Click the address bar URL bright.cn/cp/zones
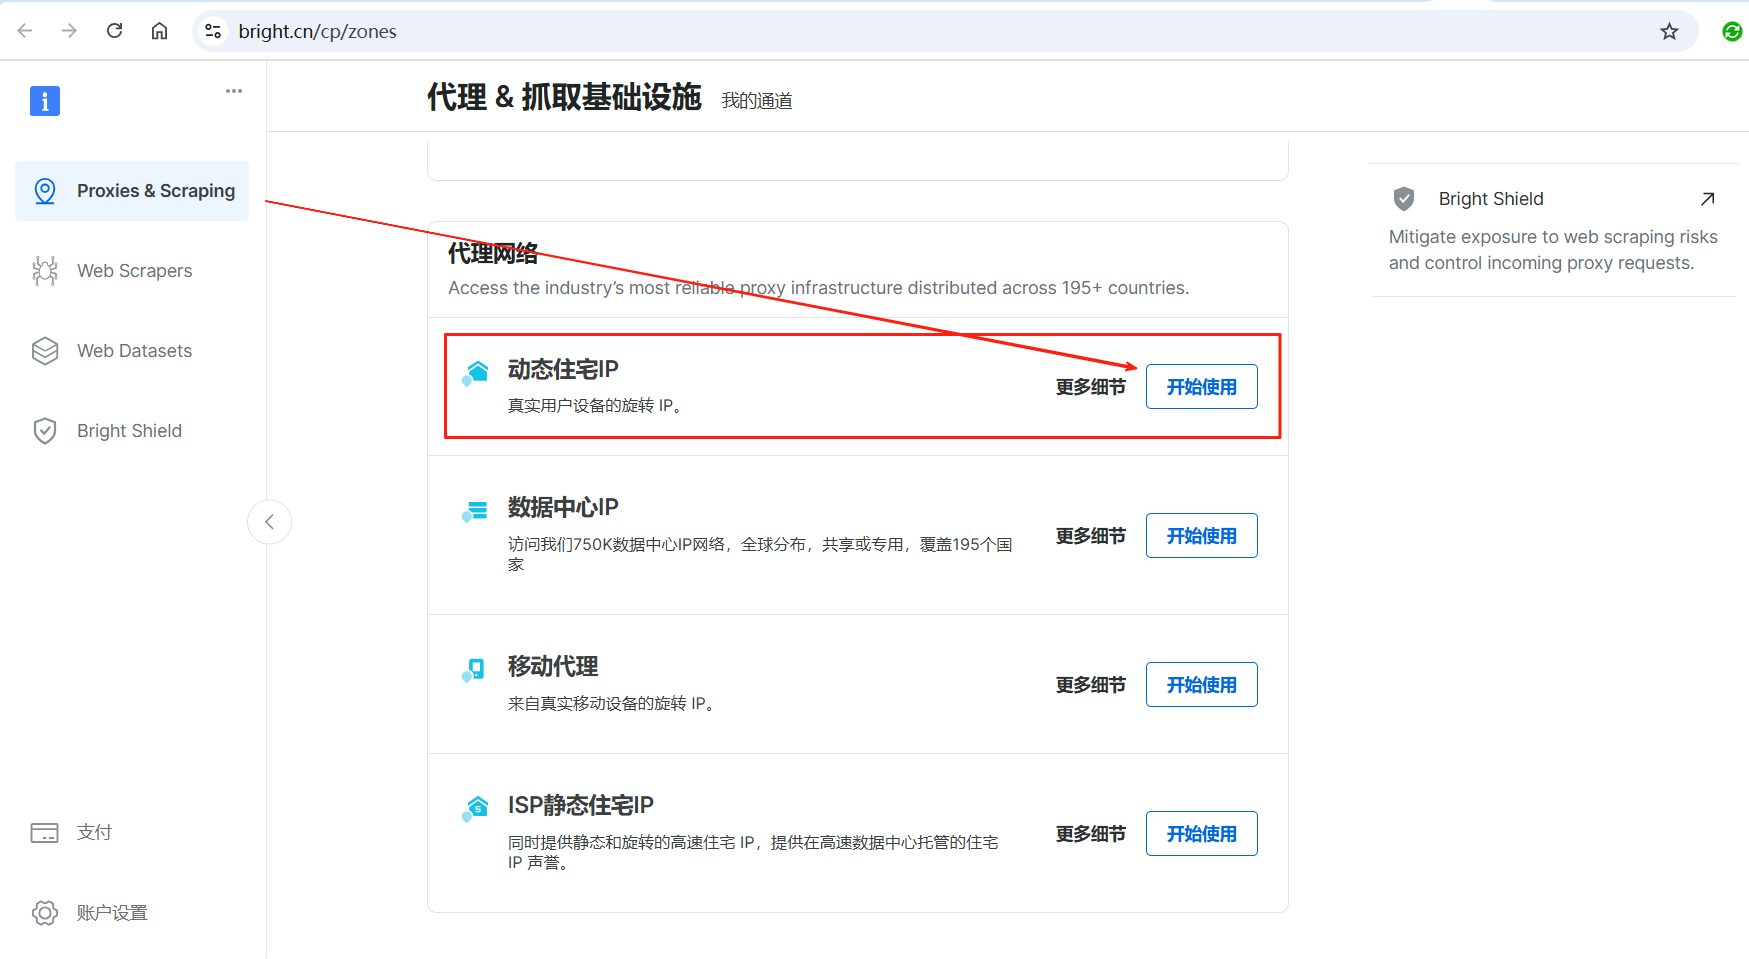This screenshot has height=959, width=1749. (317, 31)
